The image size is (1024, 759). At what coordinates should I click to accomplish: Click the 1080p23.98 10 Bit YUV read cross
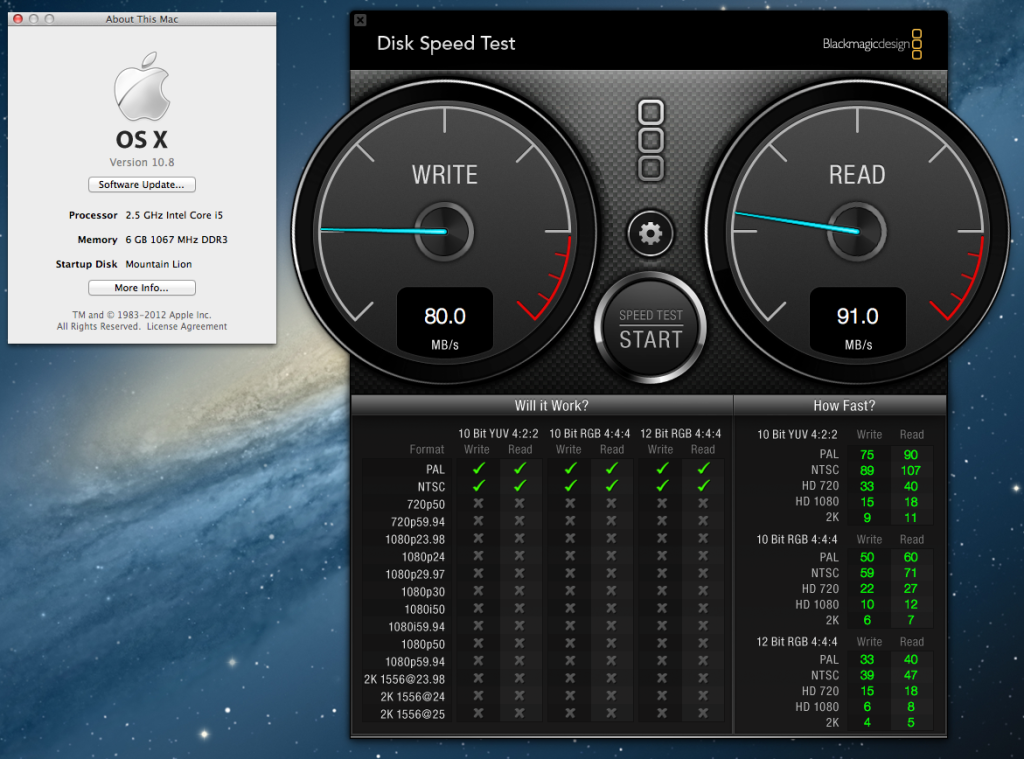[x=520, y=538]
